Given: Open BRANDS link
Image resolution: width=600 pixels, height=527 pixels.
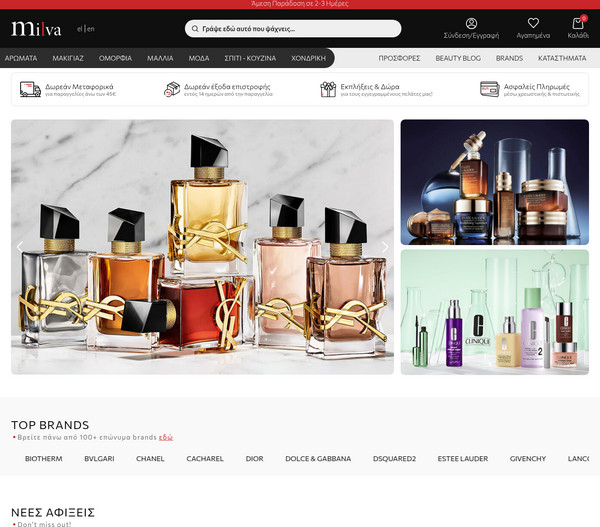Looking at the screenshot, I should (x=509, y=58).
